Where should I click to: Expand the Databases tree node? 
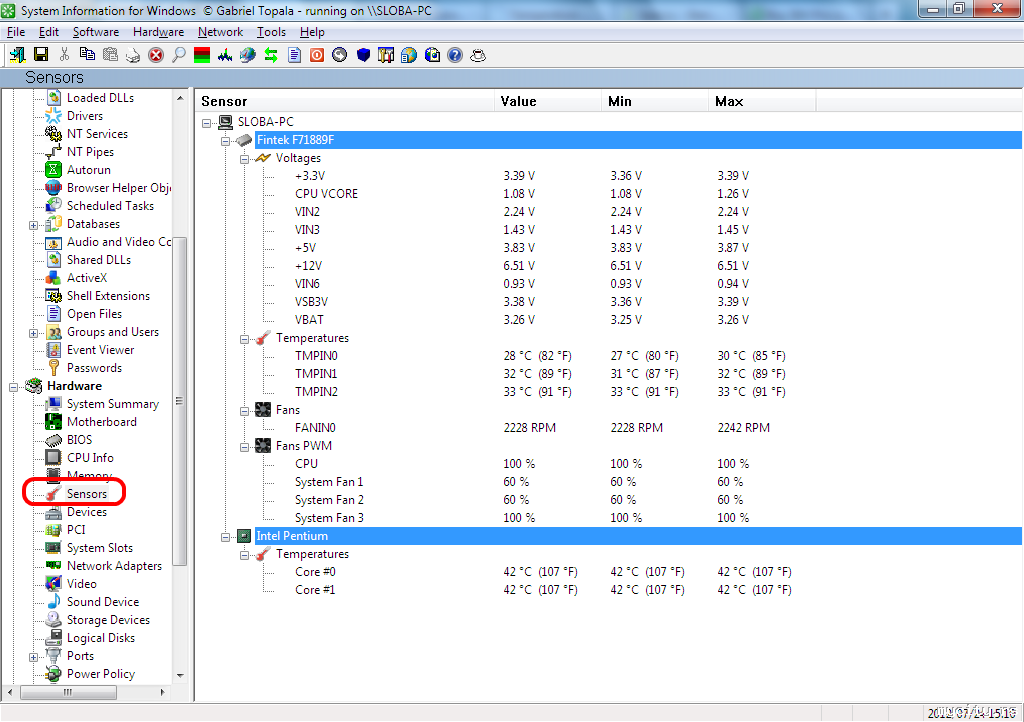coord(33,225)
